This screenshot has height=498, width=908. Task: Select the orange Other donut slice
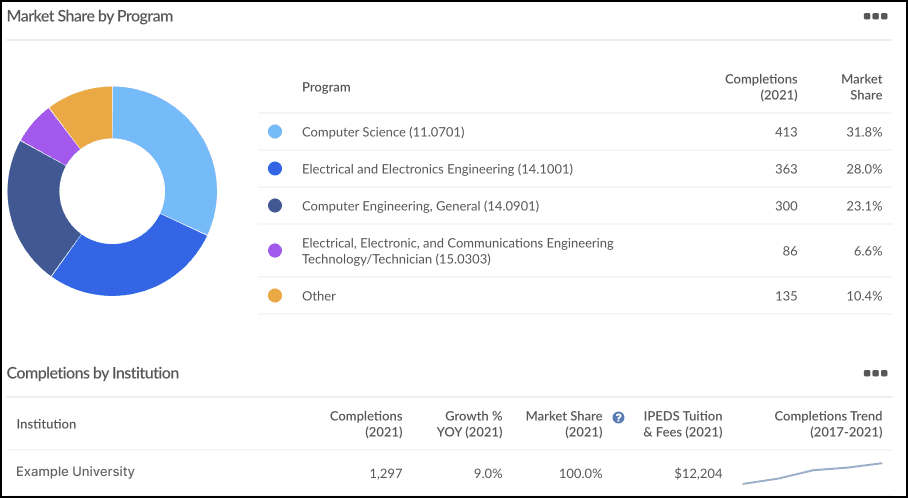pyautogui.click(x=87, y=113)
